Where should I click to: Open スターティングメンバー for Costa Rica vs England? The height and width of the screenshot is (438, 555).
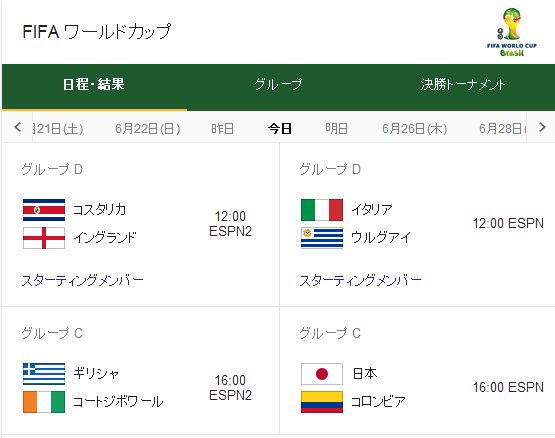pyautogui.click(x=82, y=280)
